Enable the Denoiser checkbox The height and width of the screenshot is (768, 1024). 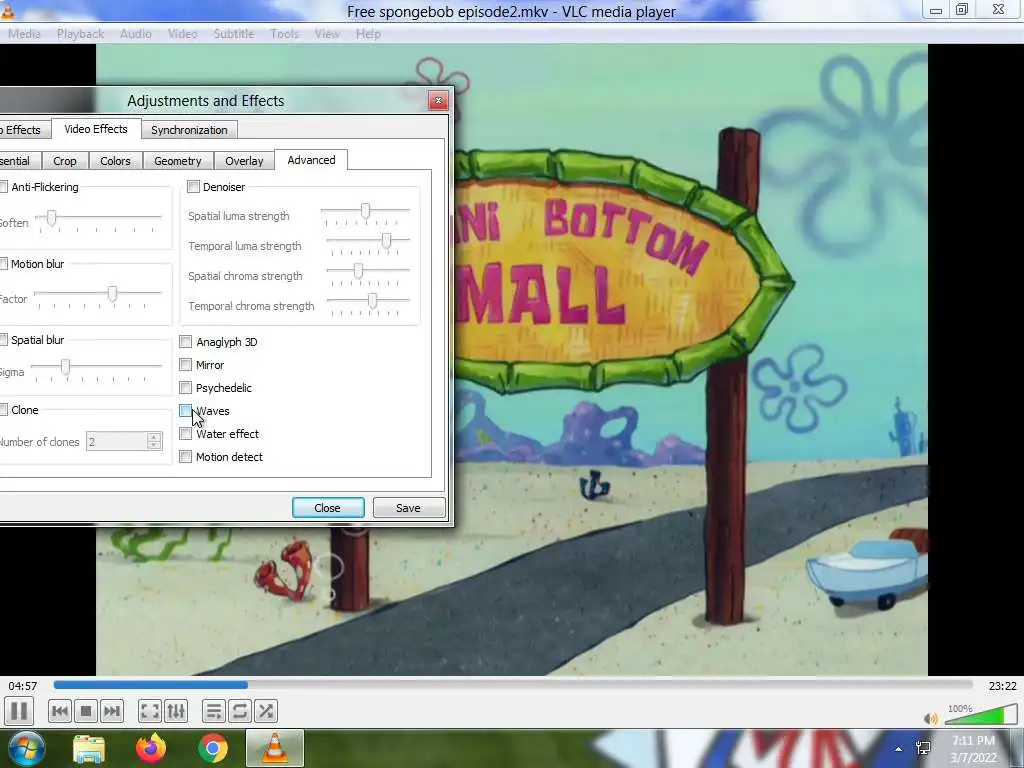(x=193, y=187)
